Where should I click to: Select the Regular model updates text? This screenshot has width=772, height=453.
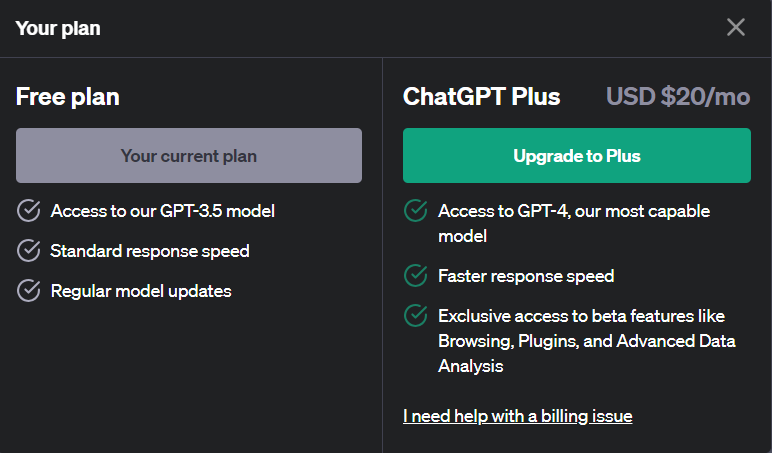pos(141,291)
